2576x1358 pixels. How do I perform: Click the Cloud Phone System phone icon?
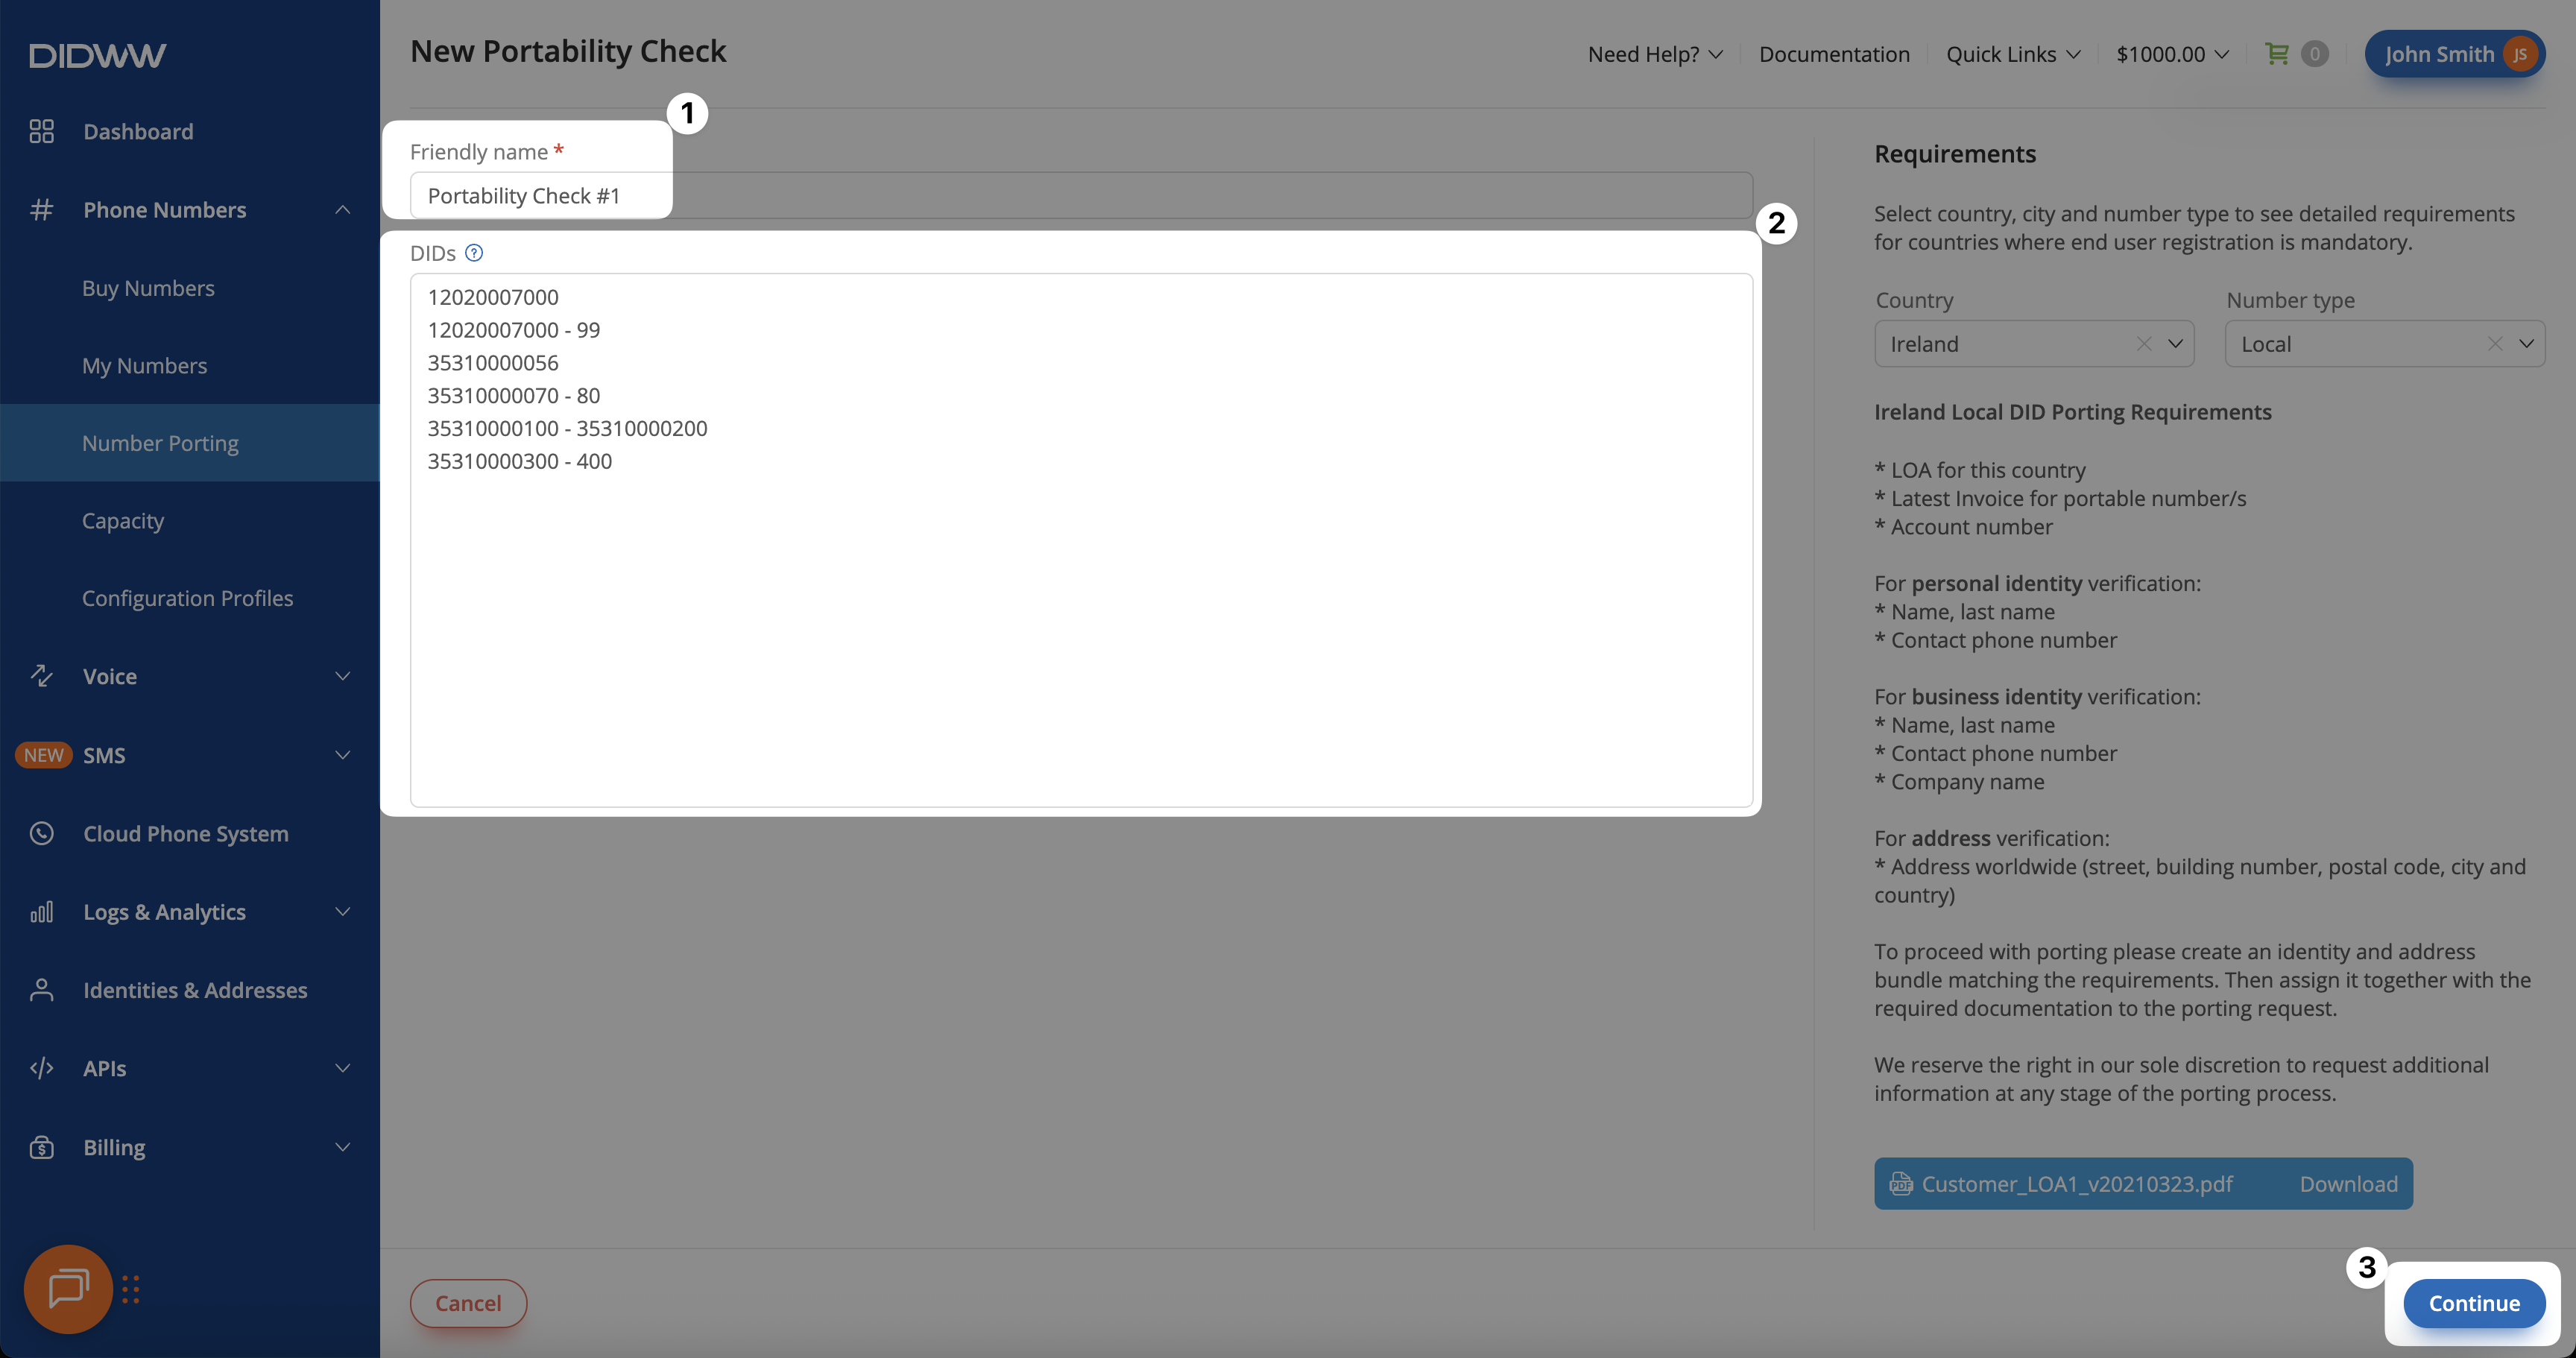coord(41,833)
